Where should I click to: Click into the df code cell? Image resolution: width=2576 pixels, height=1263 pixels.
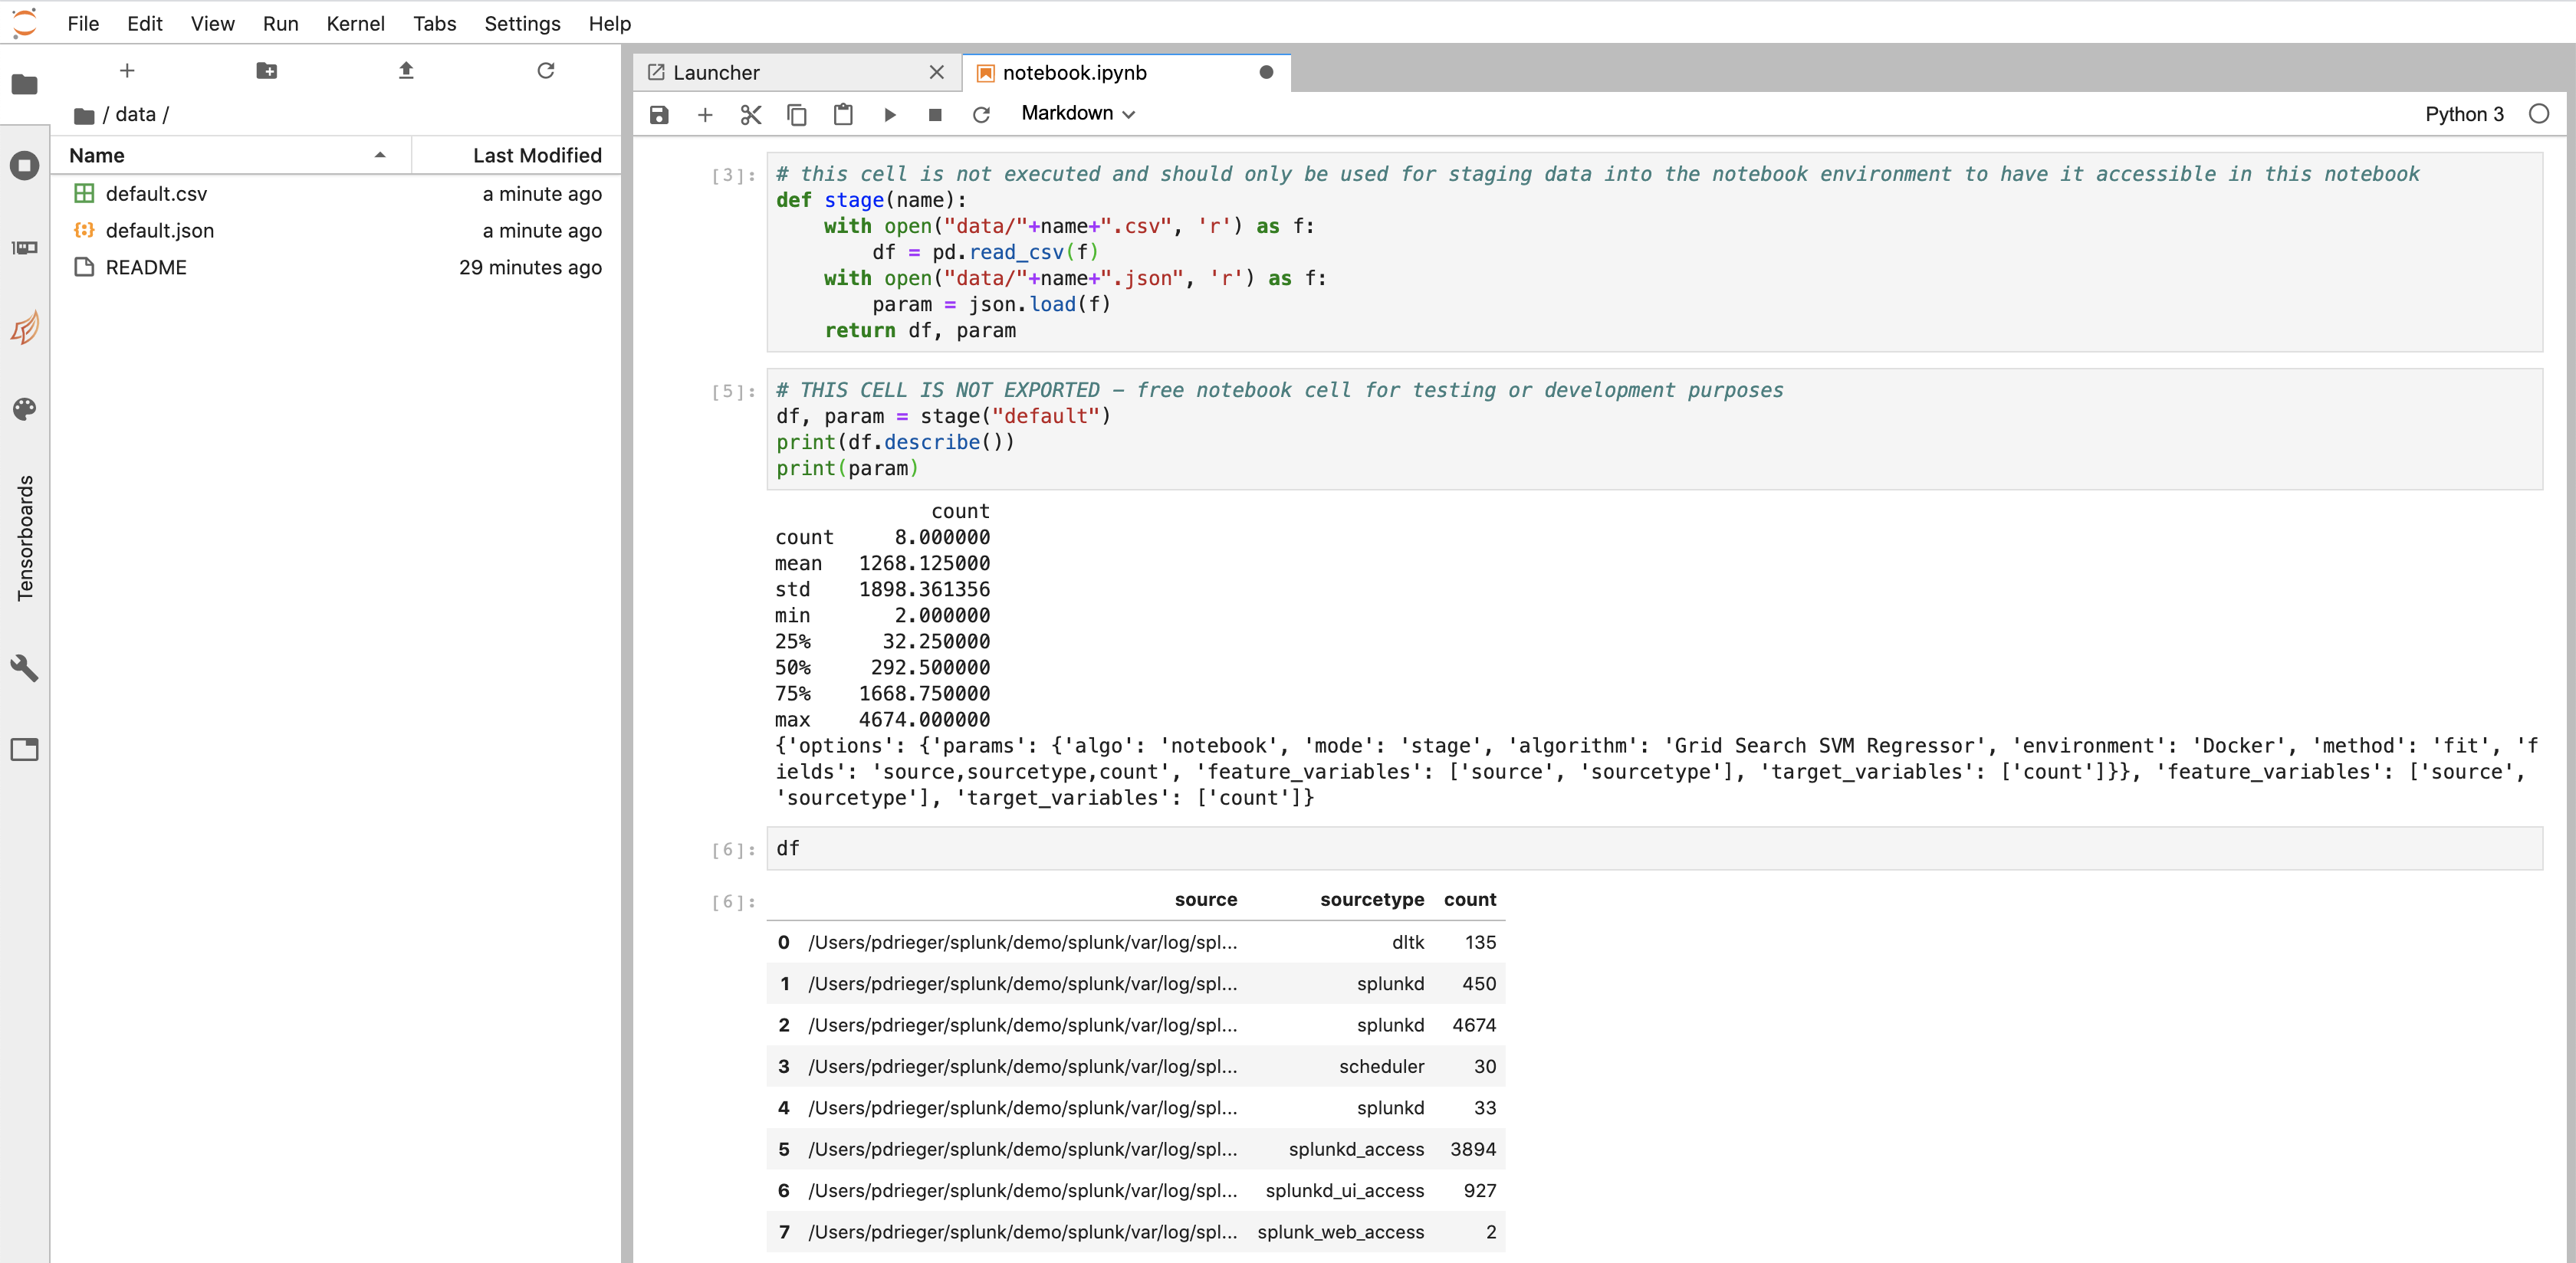point(1654,849)
